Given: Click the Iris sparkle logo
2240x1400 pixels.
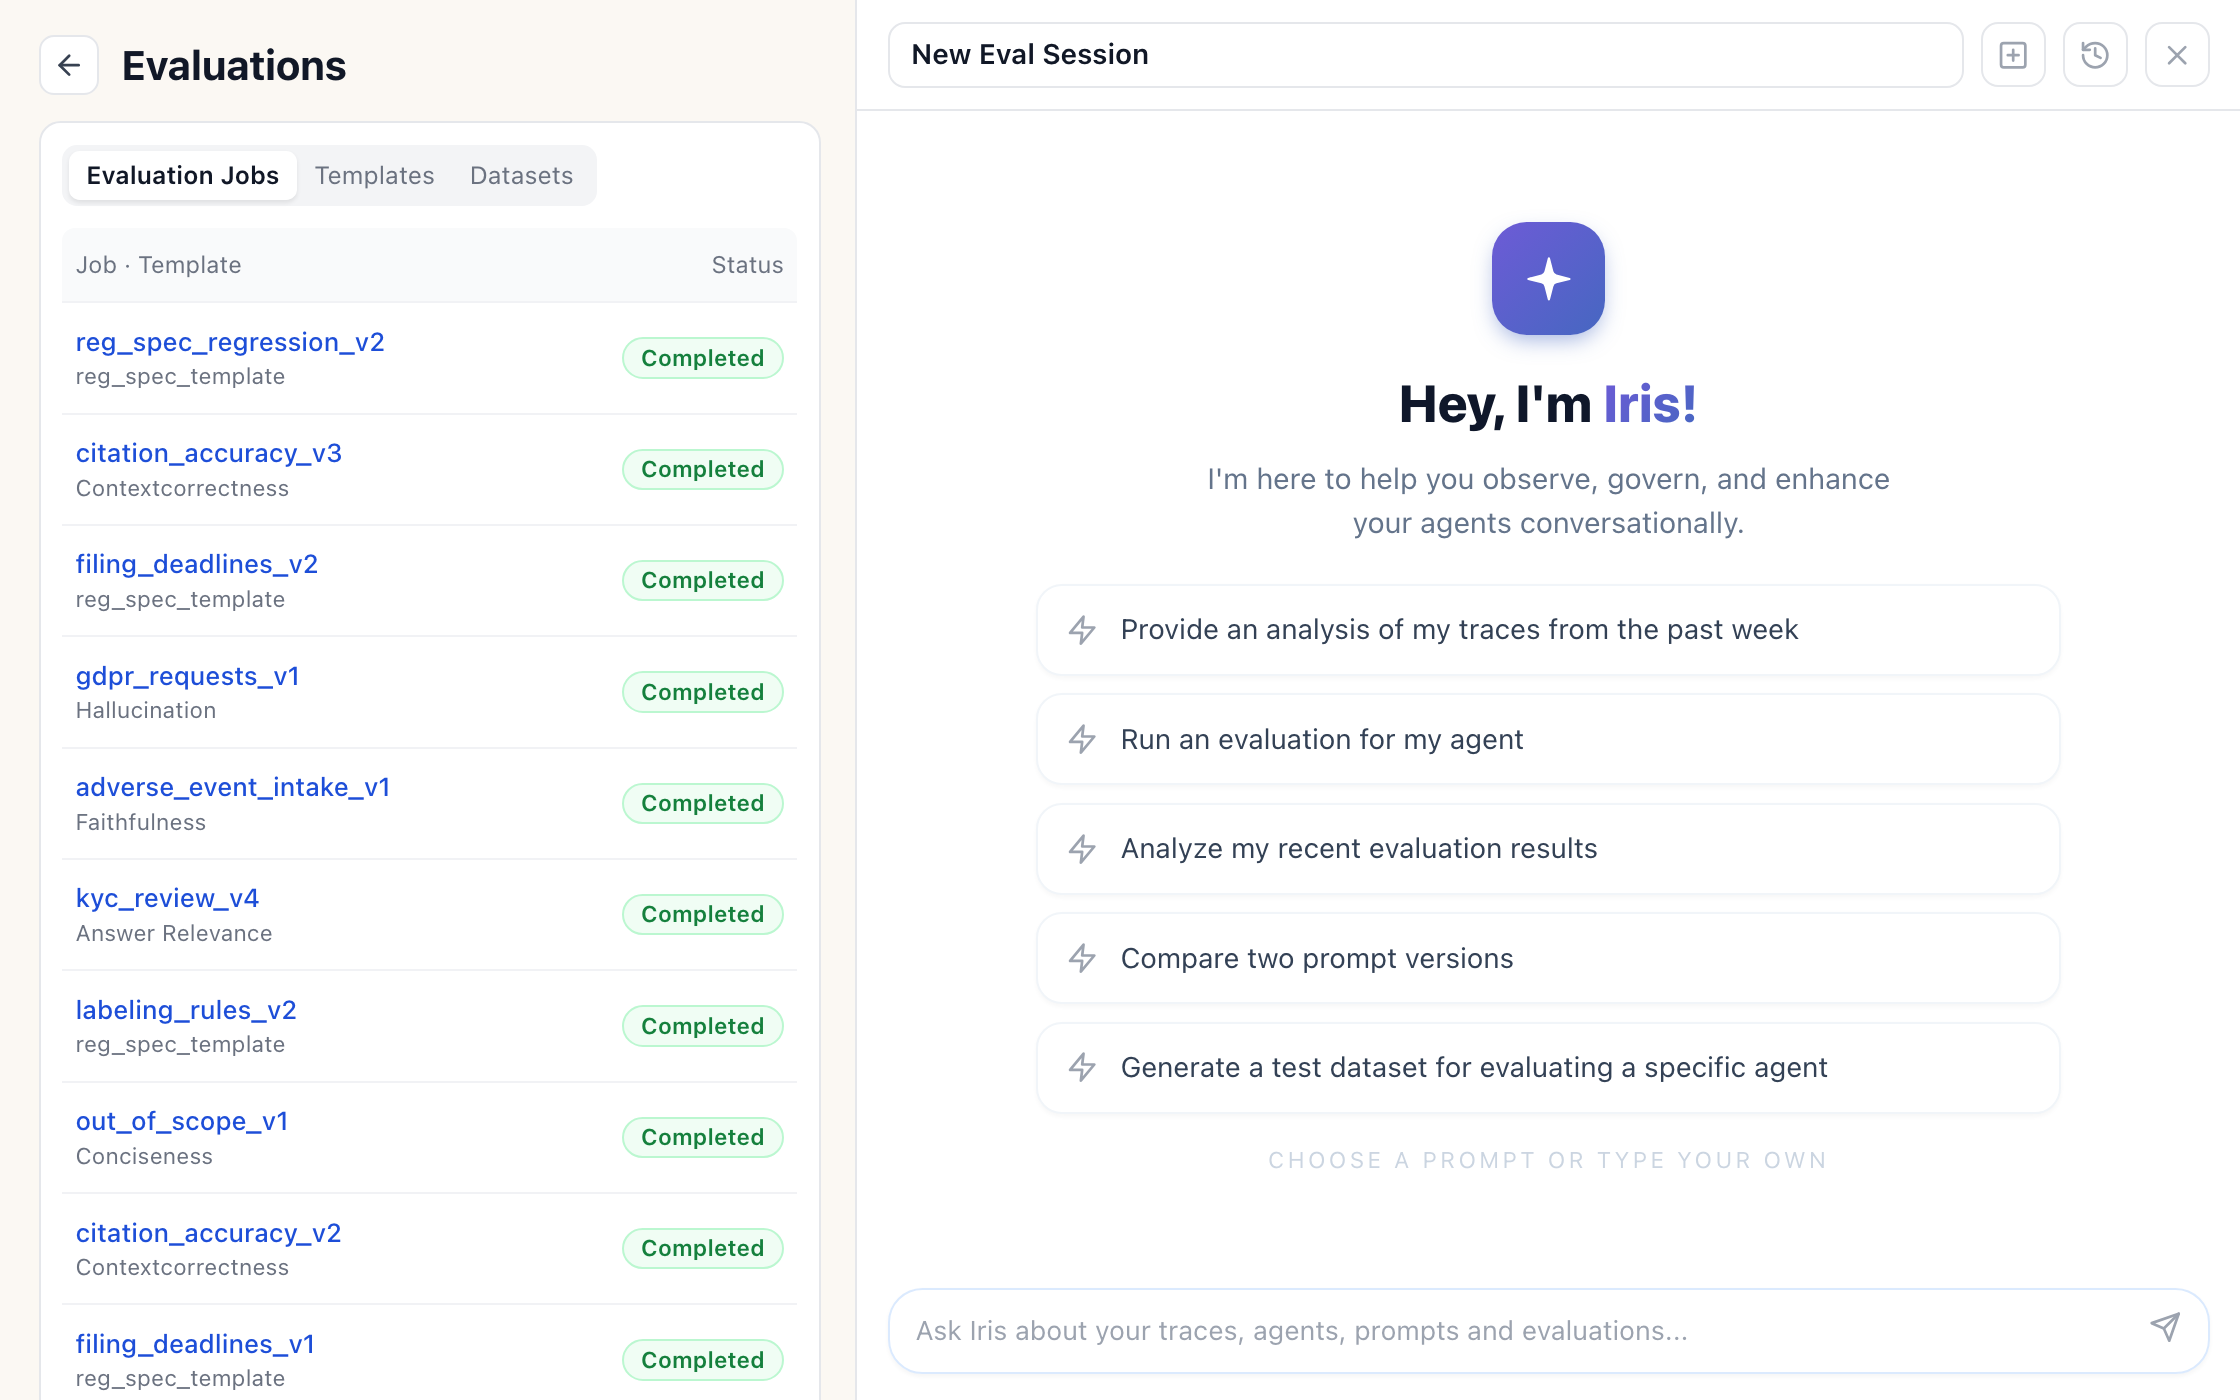Looking at the screenshot, I should (1548, 278).
